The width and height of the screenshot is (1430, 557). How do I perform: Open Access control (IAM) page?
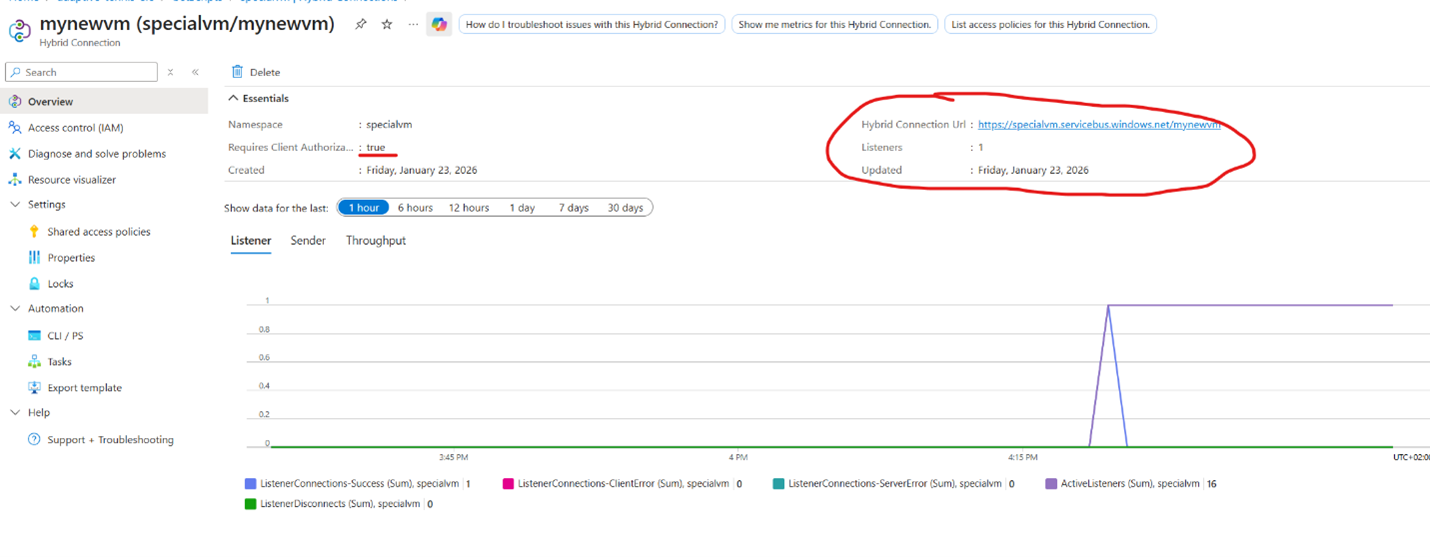pos(75,128)
